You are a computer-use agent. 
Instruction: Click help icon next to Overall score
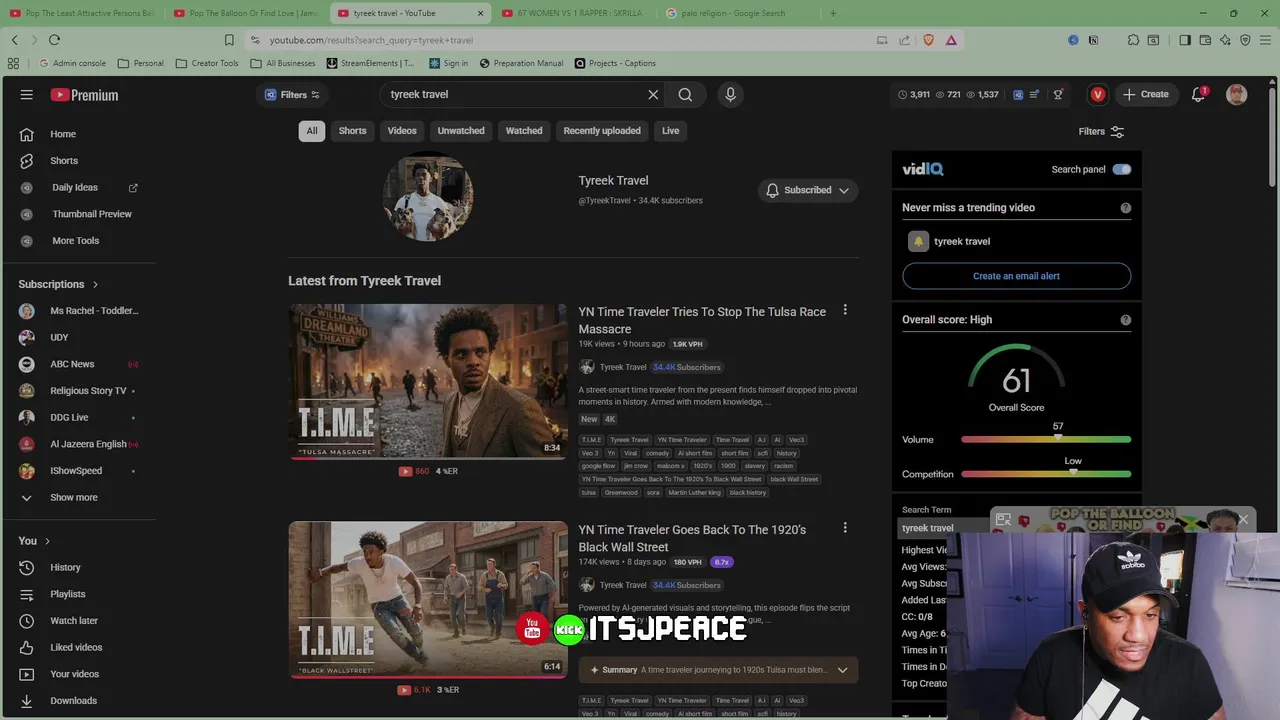tap(1126, 320)
